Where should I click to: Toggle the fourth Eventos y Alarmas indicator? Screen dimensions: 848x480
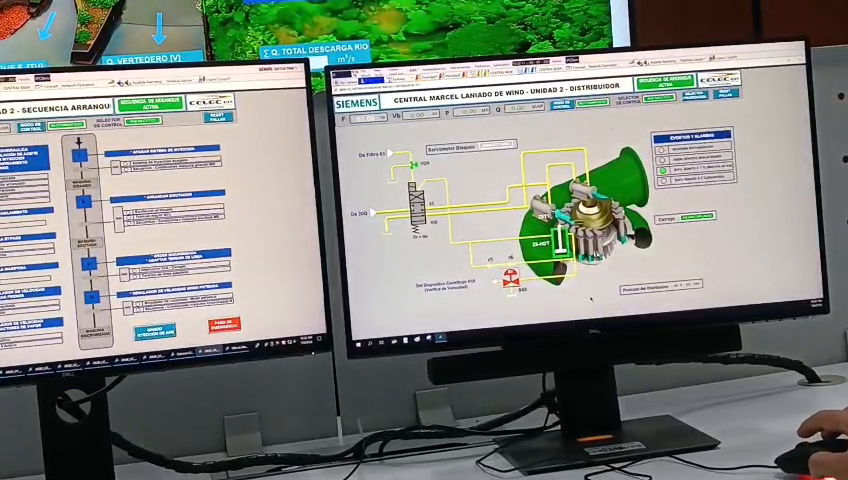click(x=664, y=181)
